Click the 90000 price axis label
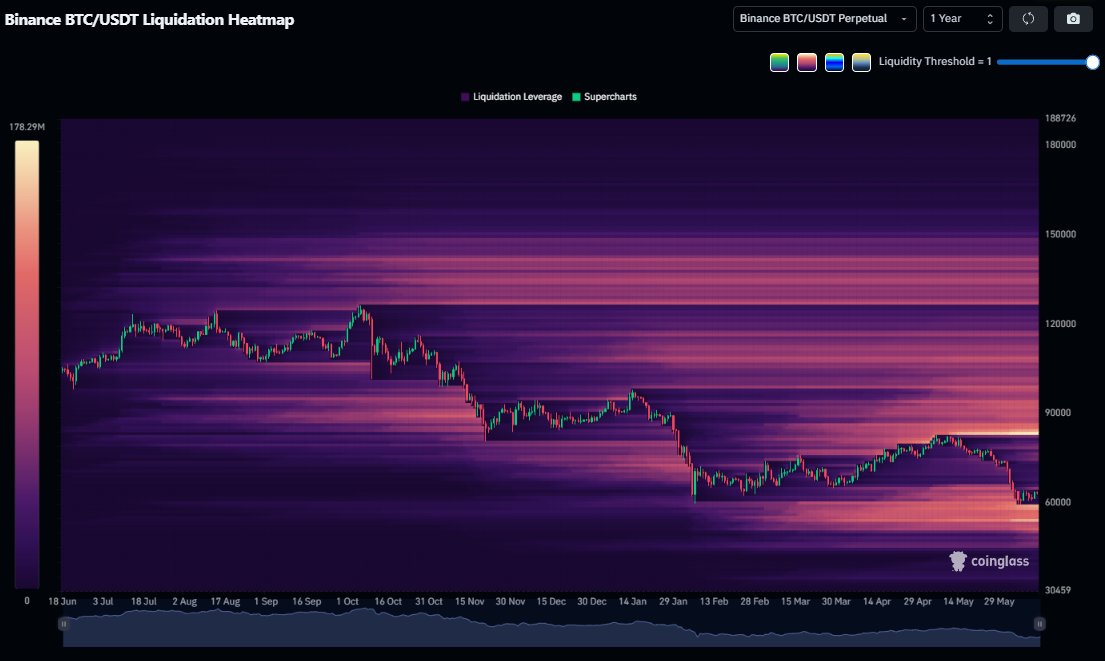 pos(1058,412)
